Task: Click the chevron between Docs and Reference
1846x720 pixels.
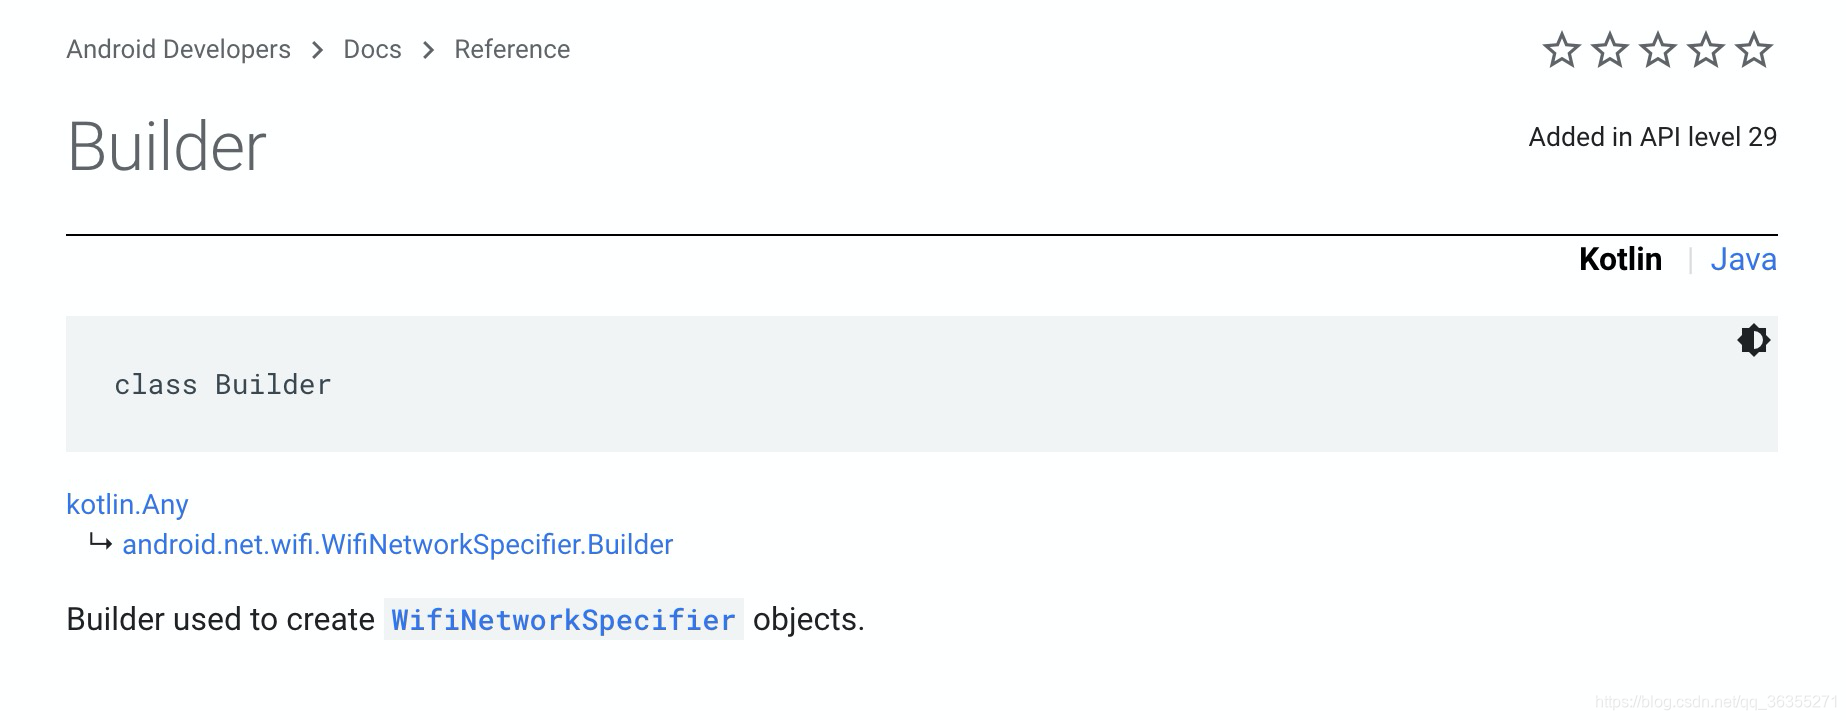Action: [x=426, y=49]
